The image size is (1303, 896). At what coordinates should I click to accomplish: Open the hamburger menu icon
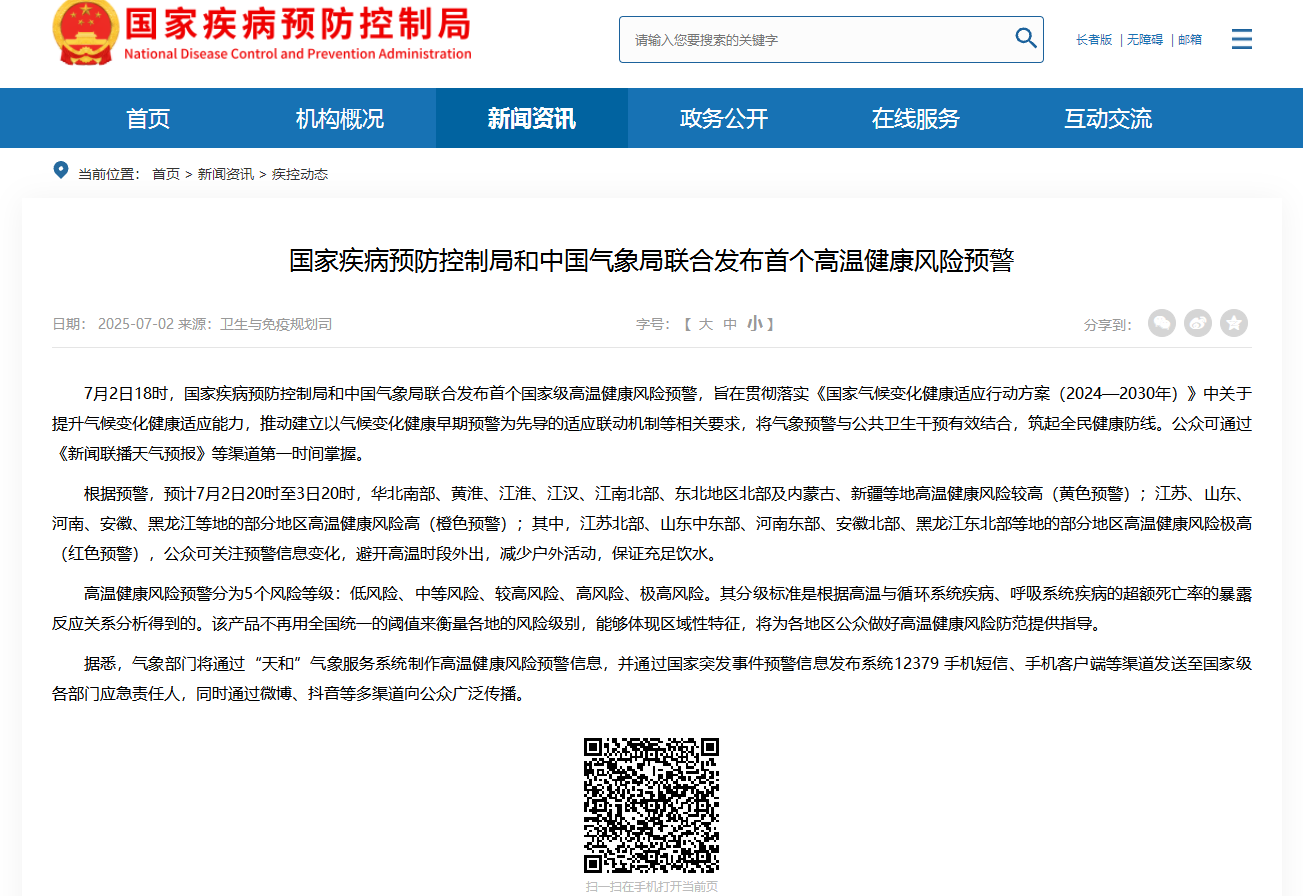(x=1241, y=40)
